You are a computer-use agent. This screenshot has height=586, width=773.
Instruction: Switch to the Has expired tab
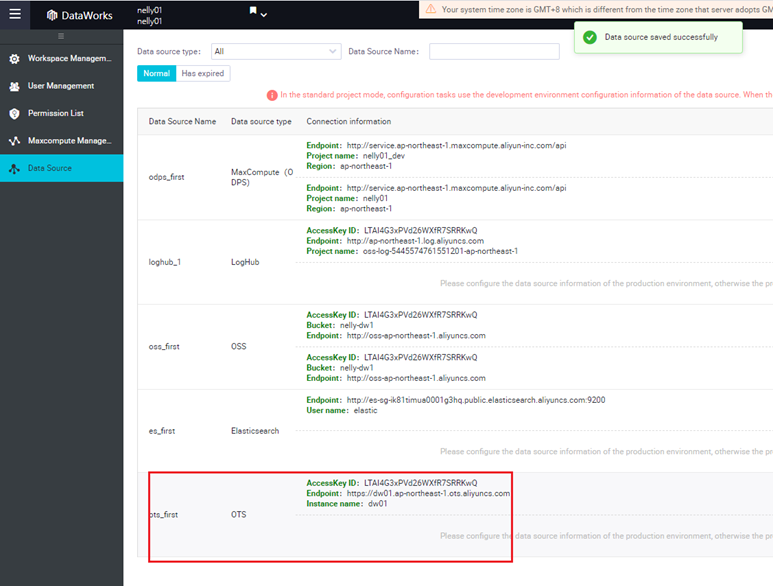tap(203, 73)
